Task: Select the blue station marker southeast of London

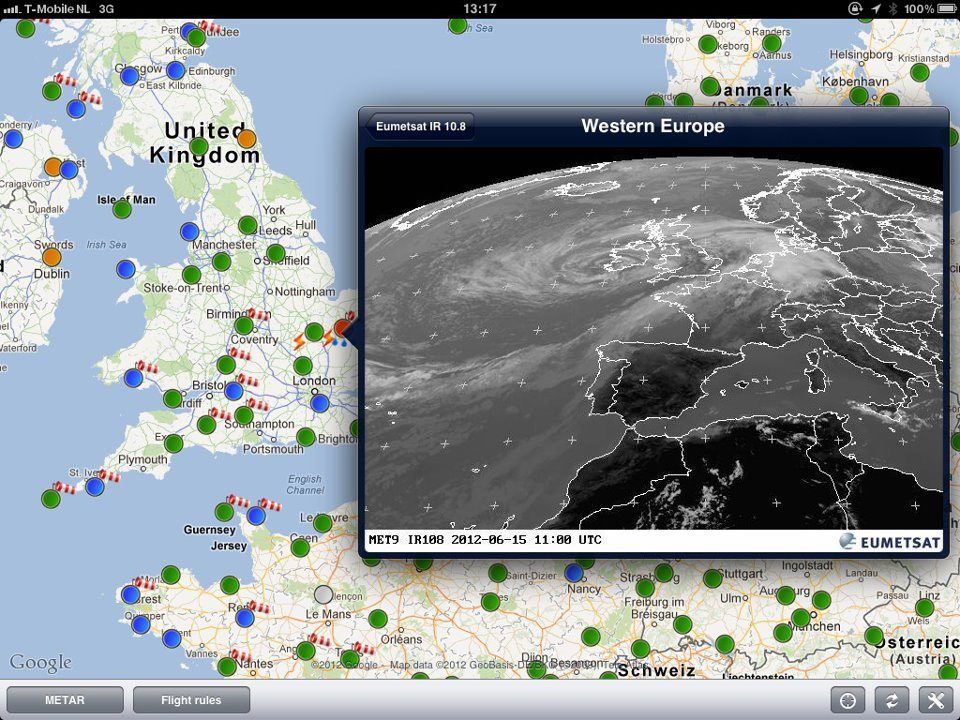Action: [320, 403]
